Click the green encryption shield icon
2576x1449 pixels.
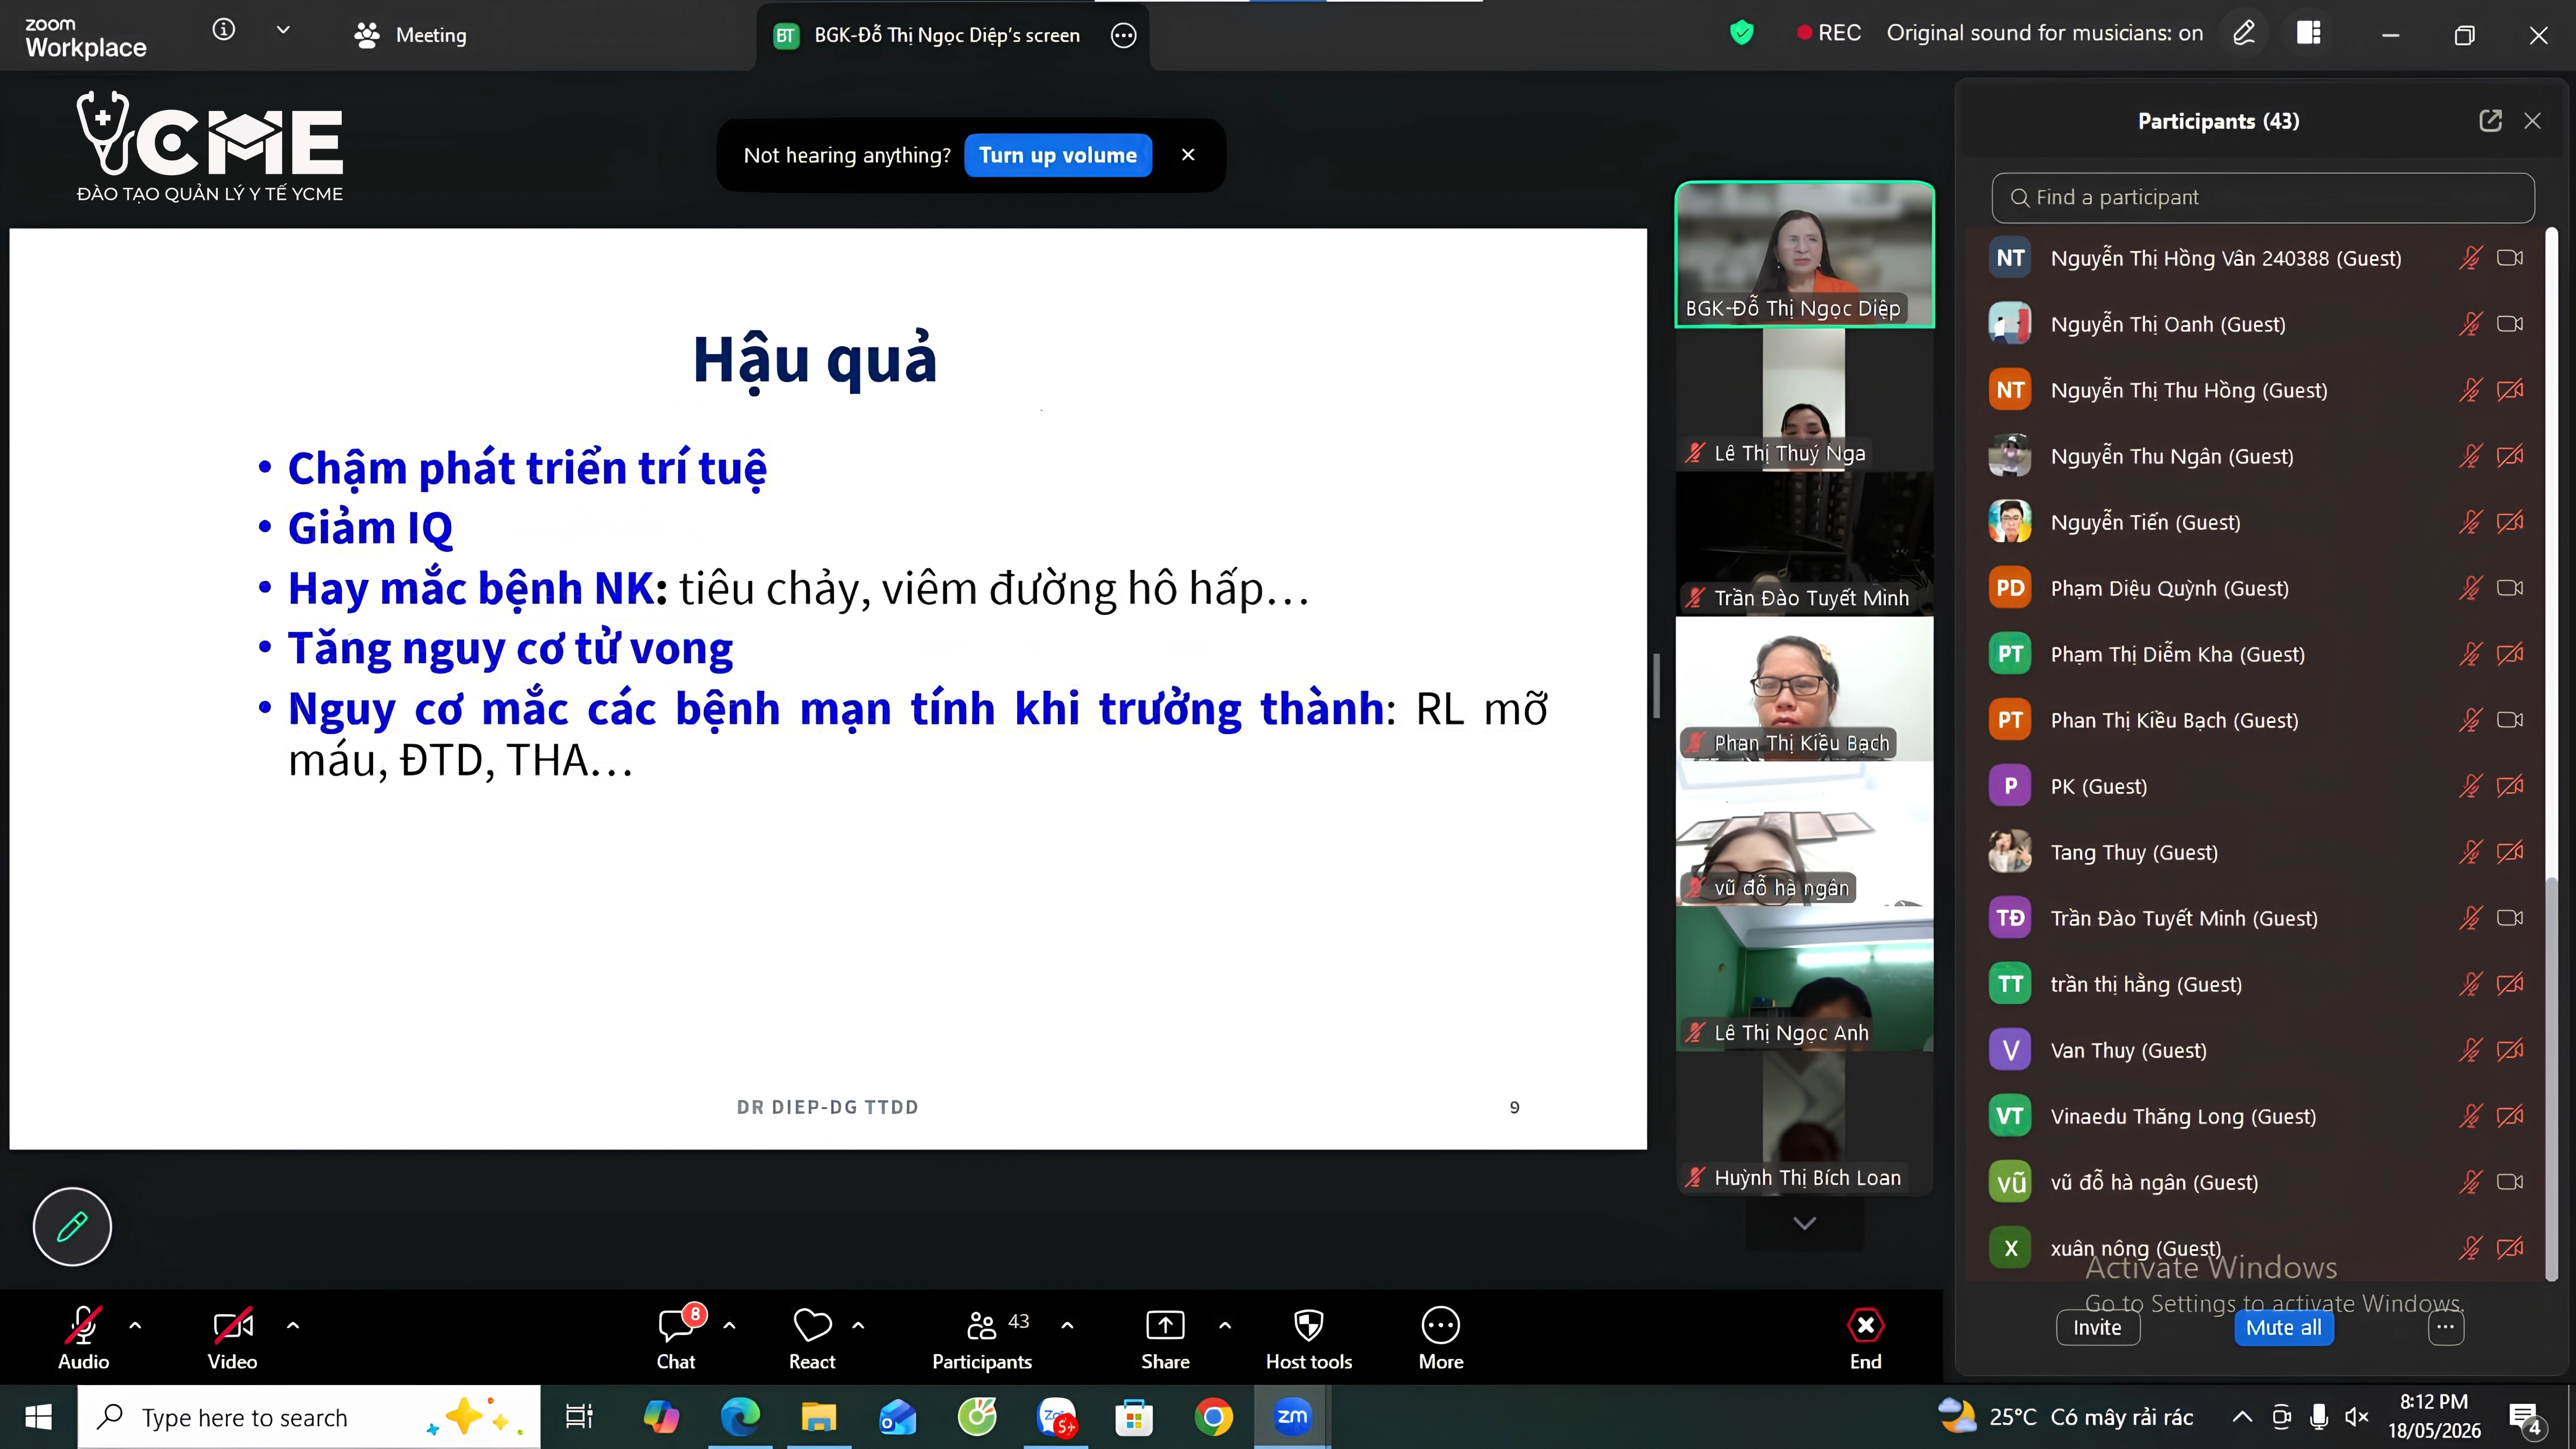pos(1742,33)
